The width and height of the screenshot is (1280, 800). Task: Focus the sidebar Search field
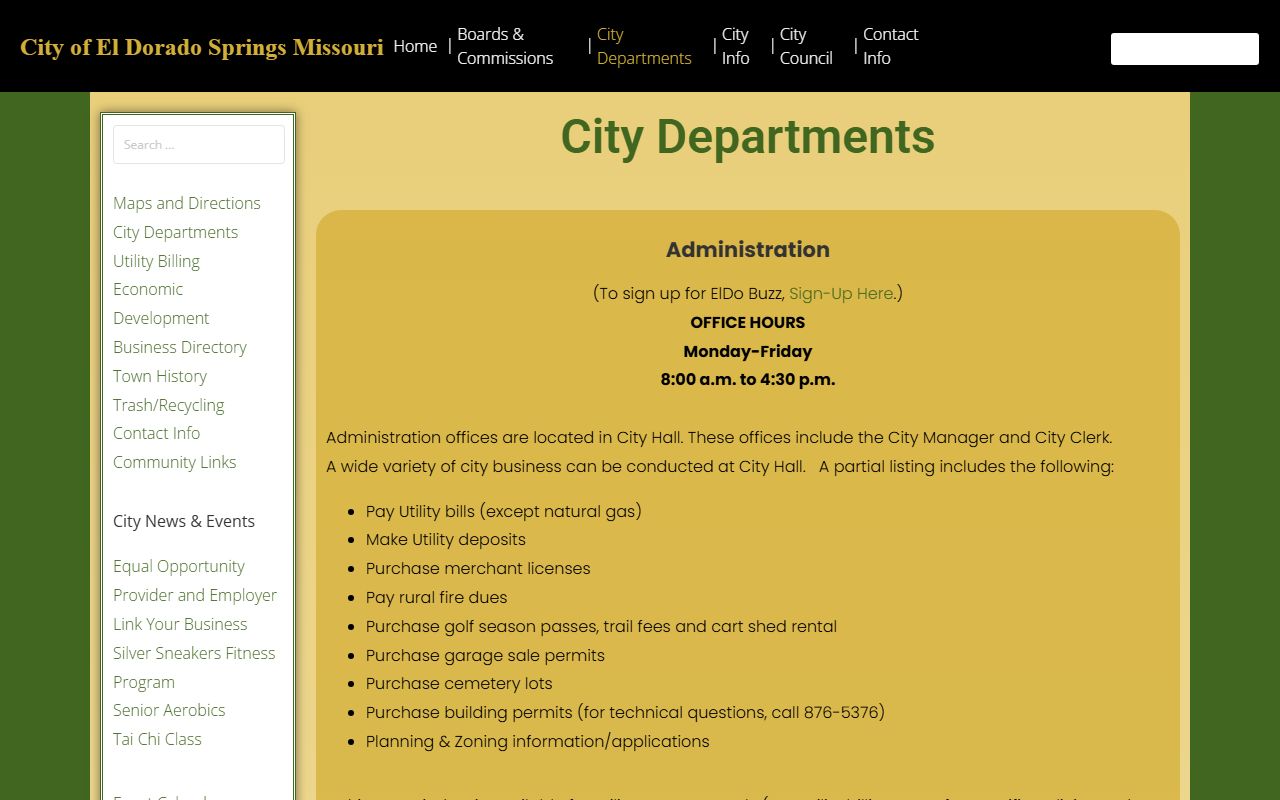click(x=199, y=144)
